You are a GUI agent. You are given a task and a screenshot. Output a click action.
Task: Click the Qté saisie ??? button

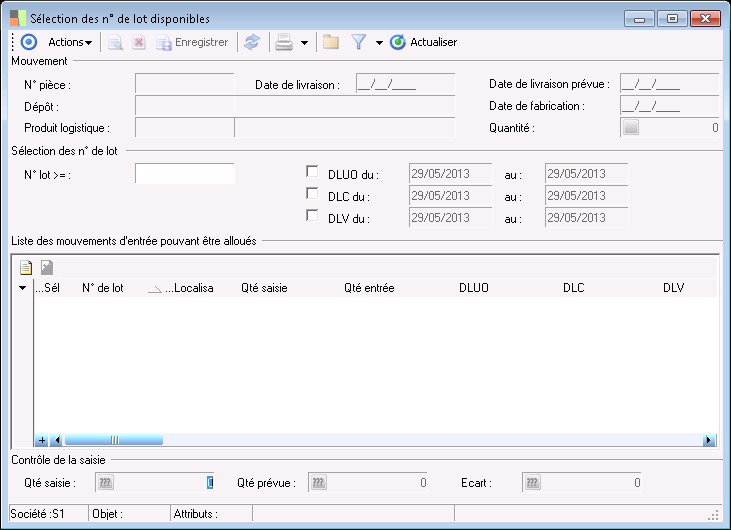click(105, 482)
